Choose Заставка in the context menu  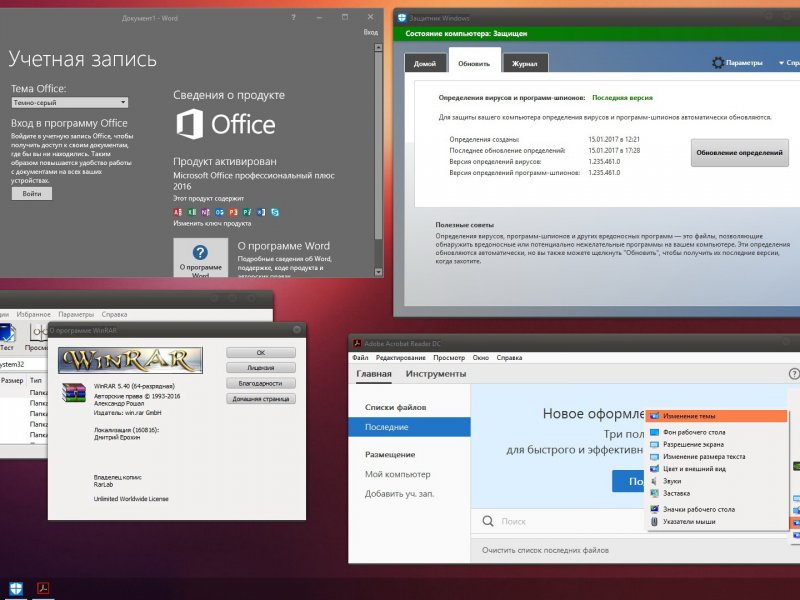(717, 493)
